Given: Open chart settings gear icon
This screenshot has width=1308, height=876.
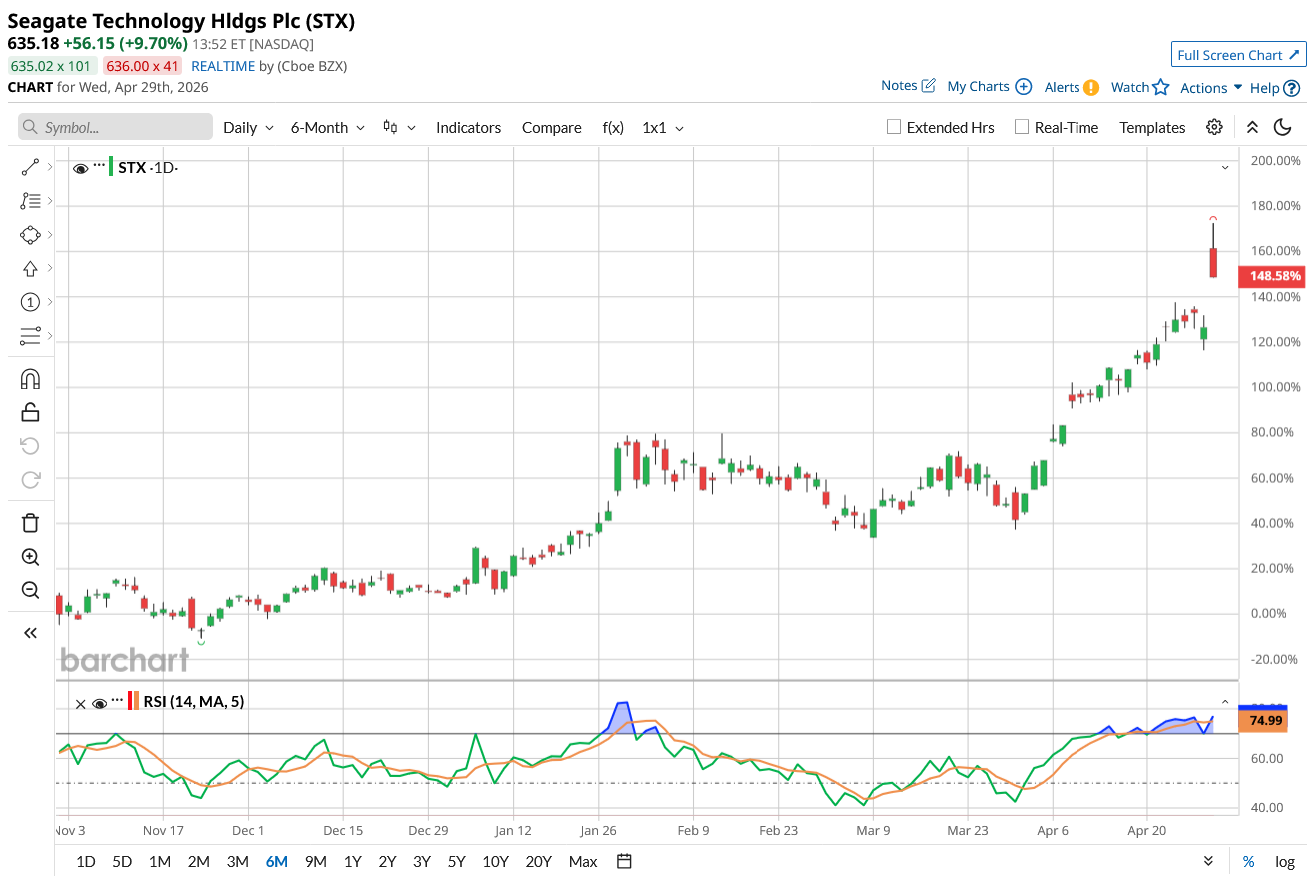Looking at the screenshot, I should click(1214, 127).
